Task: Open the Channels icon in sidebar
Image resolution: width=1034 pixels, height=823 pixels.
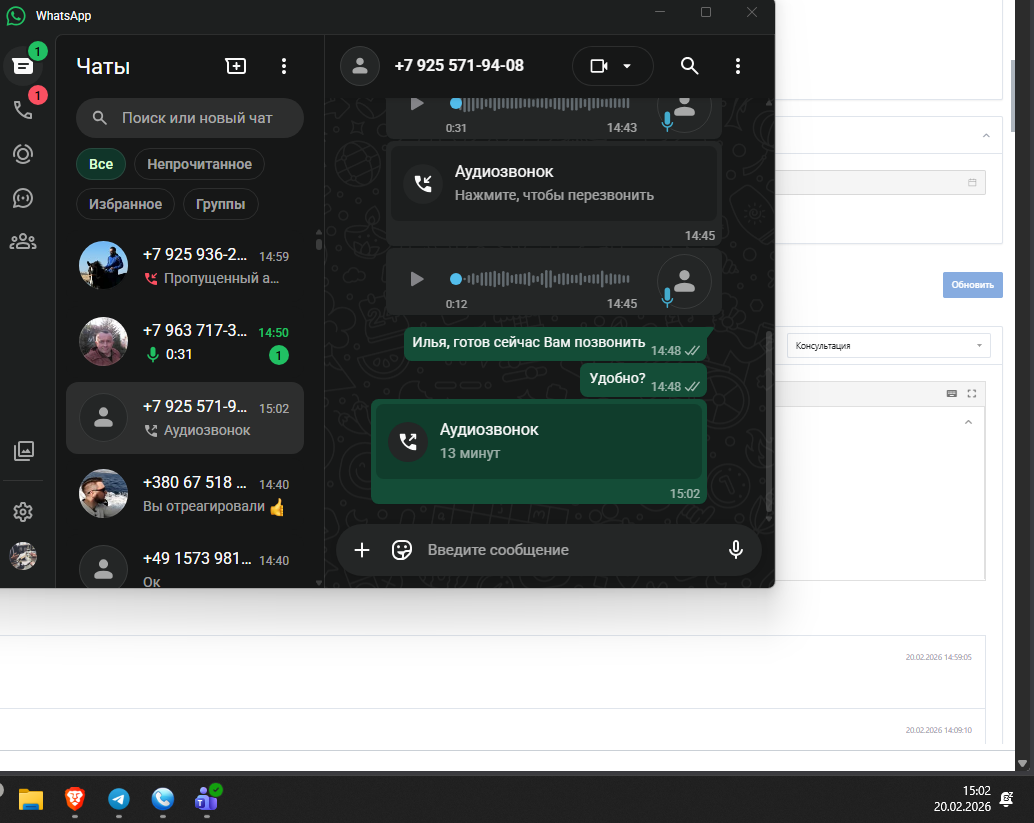Action: point(23,198)
